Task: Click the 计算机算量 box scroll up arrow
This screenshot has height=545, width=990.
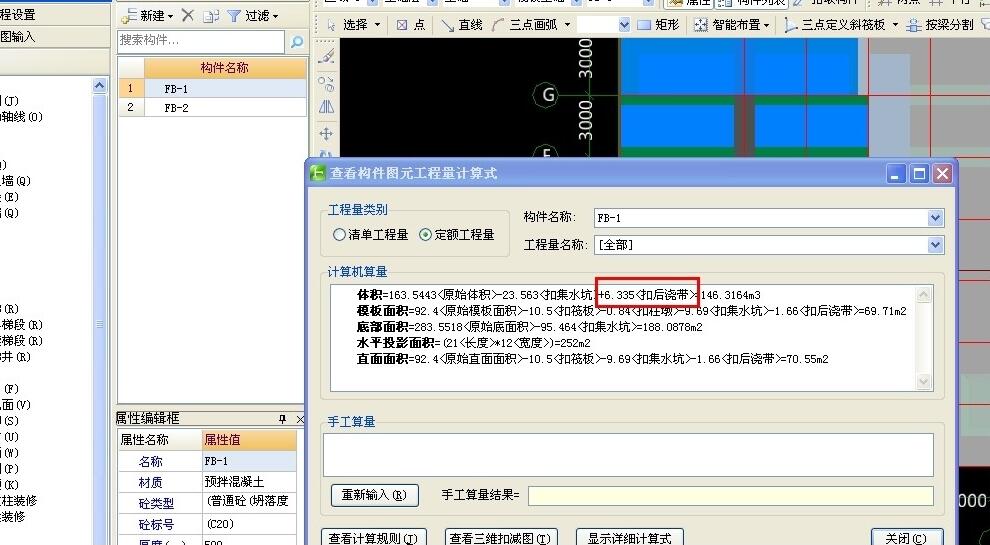Action: pyautogui.click(x=923, y=295)
